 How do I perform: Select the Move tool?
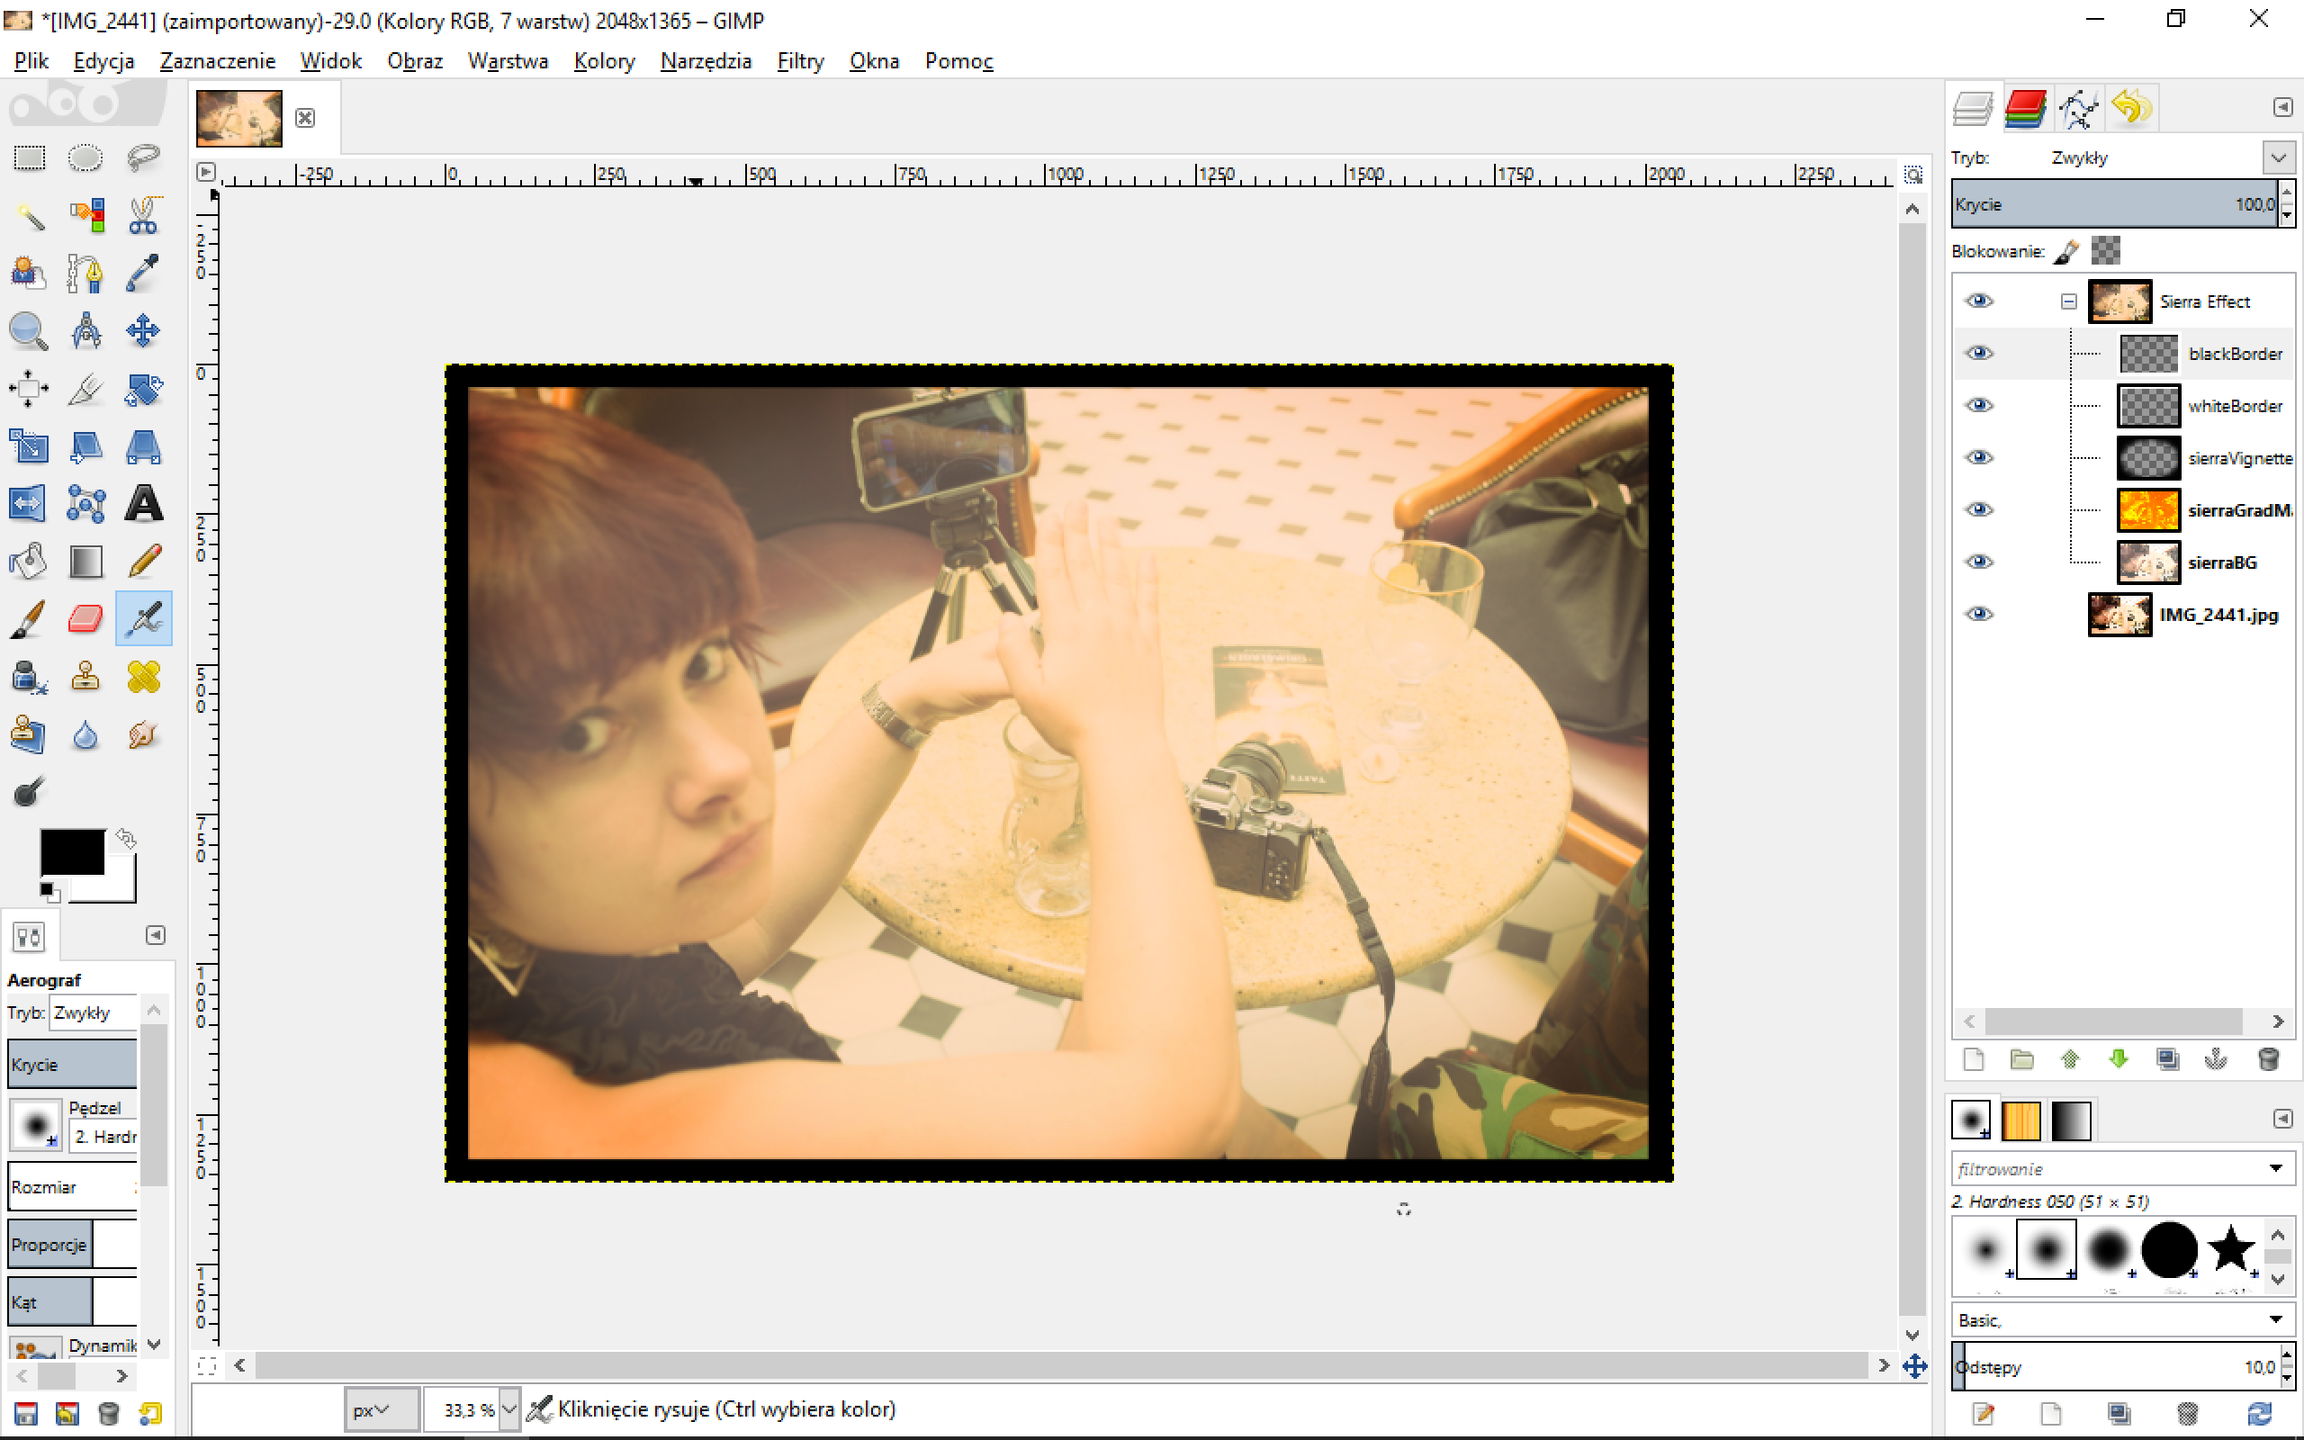pos(143,330)
